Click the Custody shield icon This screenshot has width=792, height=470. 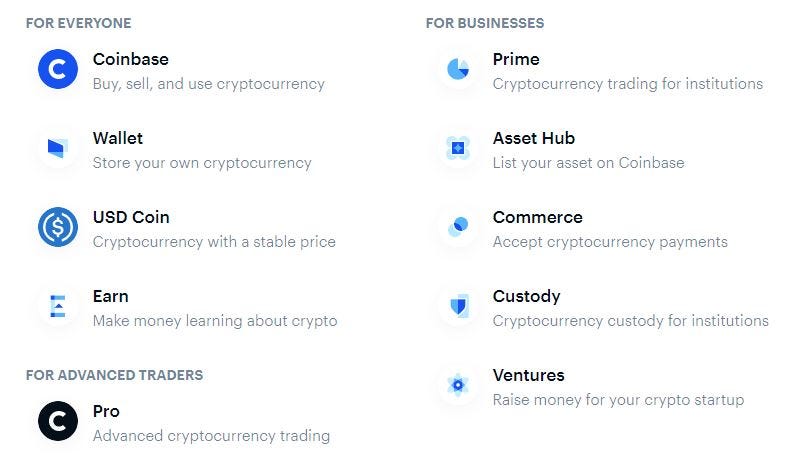point(458,306)
